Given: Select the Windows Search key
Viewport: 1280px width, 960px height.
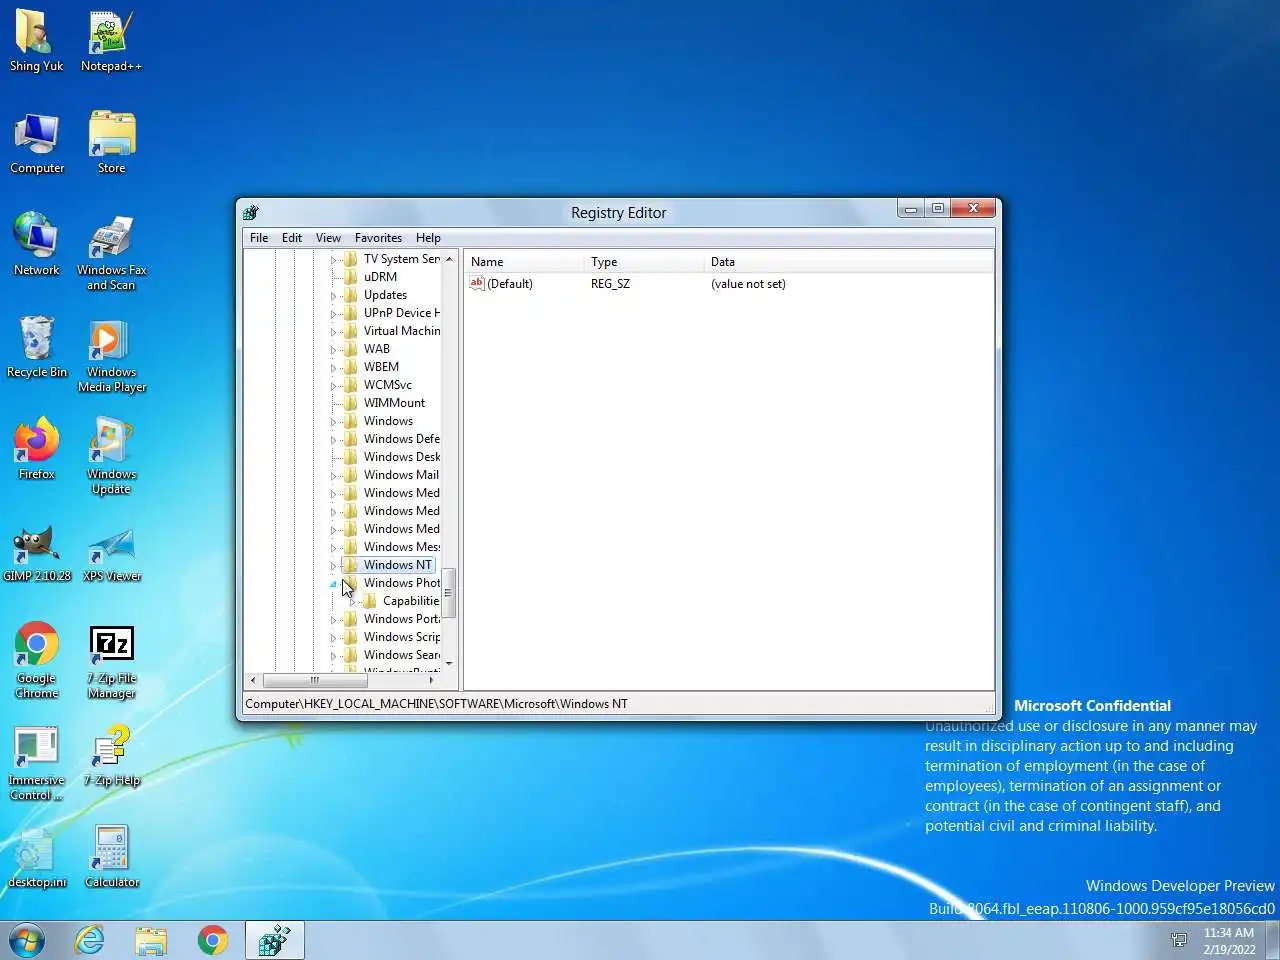Looking at the screenshot, I should pos(401,655).
